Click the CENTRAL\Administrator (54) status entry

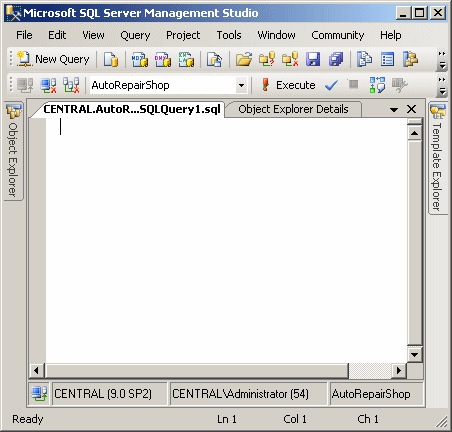[248, 394]
